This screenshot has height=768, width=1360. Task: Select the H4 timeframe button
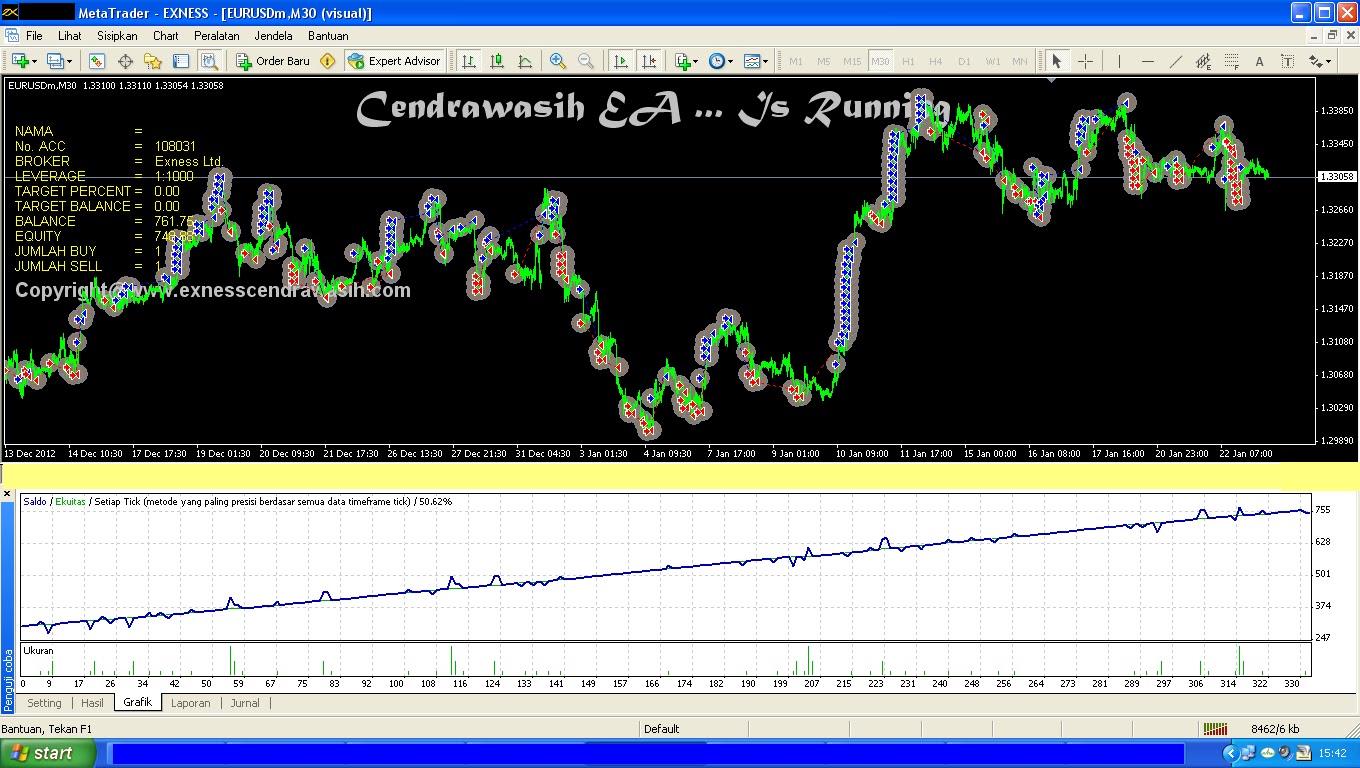pos(936,61)
